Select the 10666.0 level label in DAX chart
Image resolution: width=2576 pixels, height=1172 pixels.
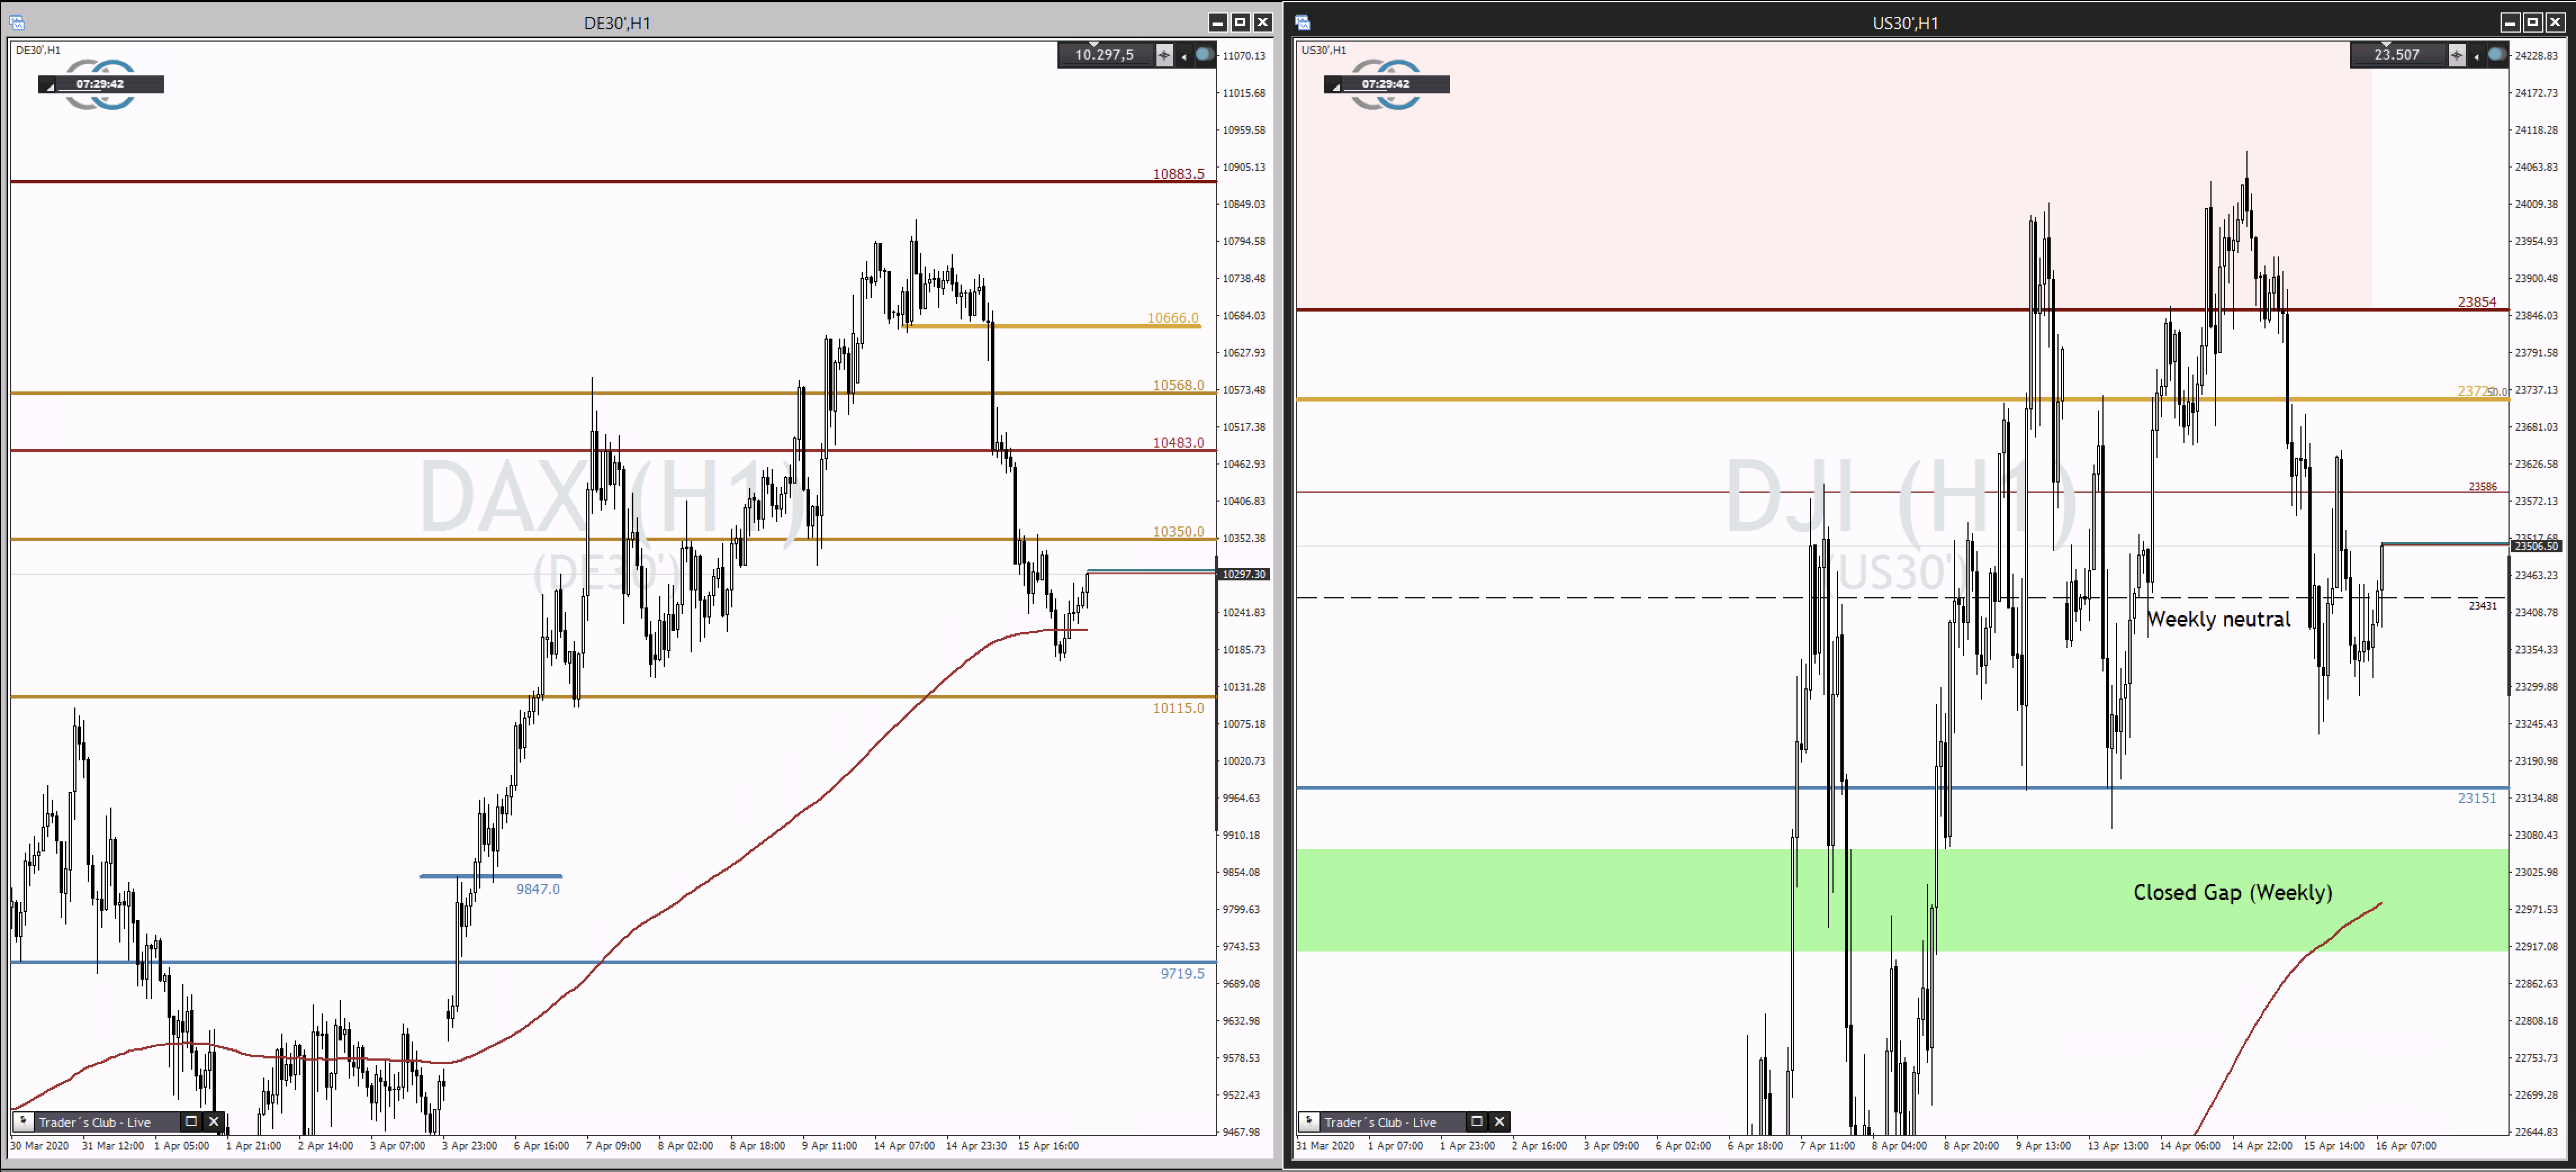click(1173, 318)
